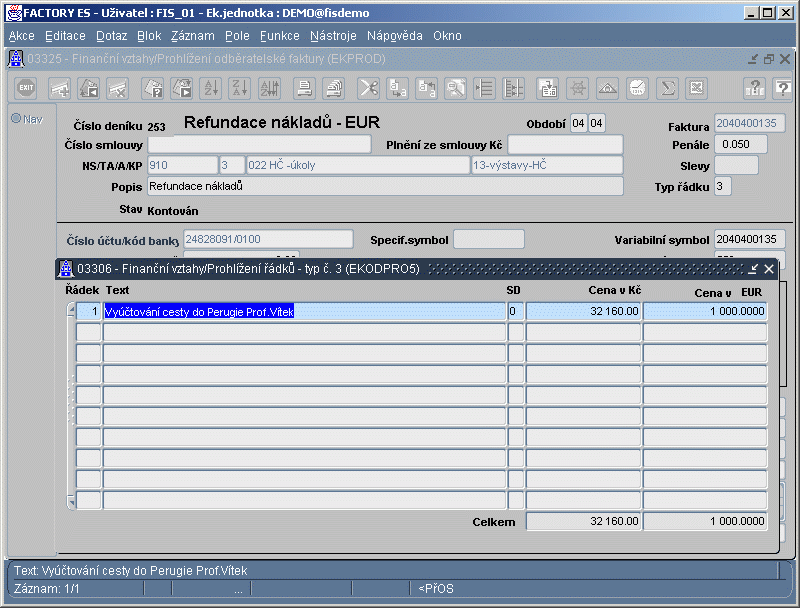800x608 pixels.
Task: Click the list of values icon
Action: point(484,89)
